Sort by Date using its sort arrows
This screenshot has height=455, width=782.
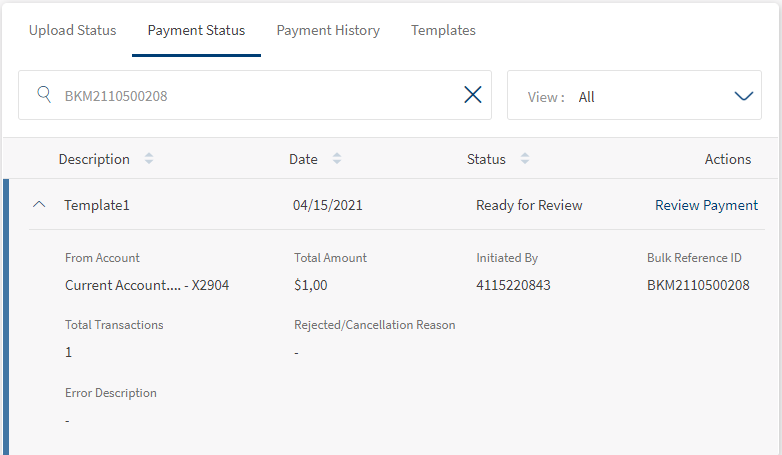[337, 159]
